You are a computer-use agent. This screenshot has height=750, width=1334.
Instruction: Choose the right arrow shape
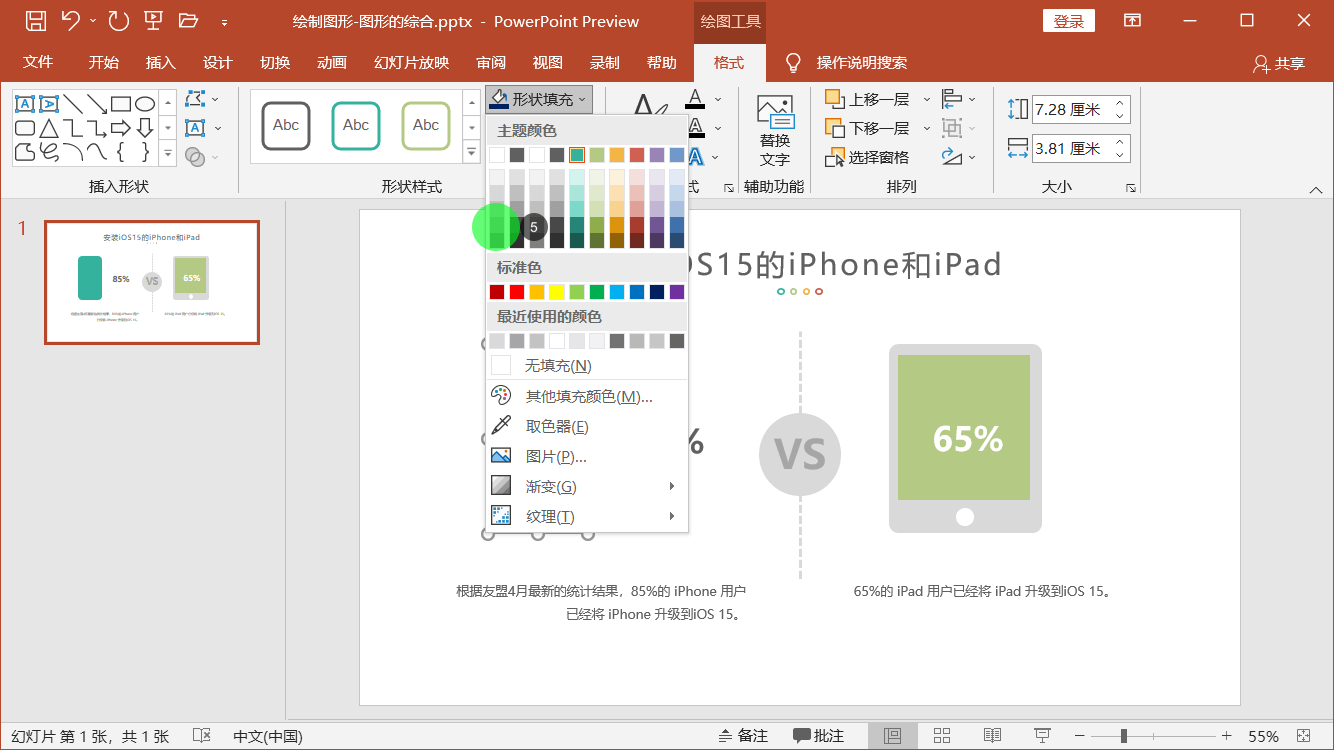(x=121, y=128)
